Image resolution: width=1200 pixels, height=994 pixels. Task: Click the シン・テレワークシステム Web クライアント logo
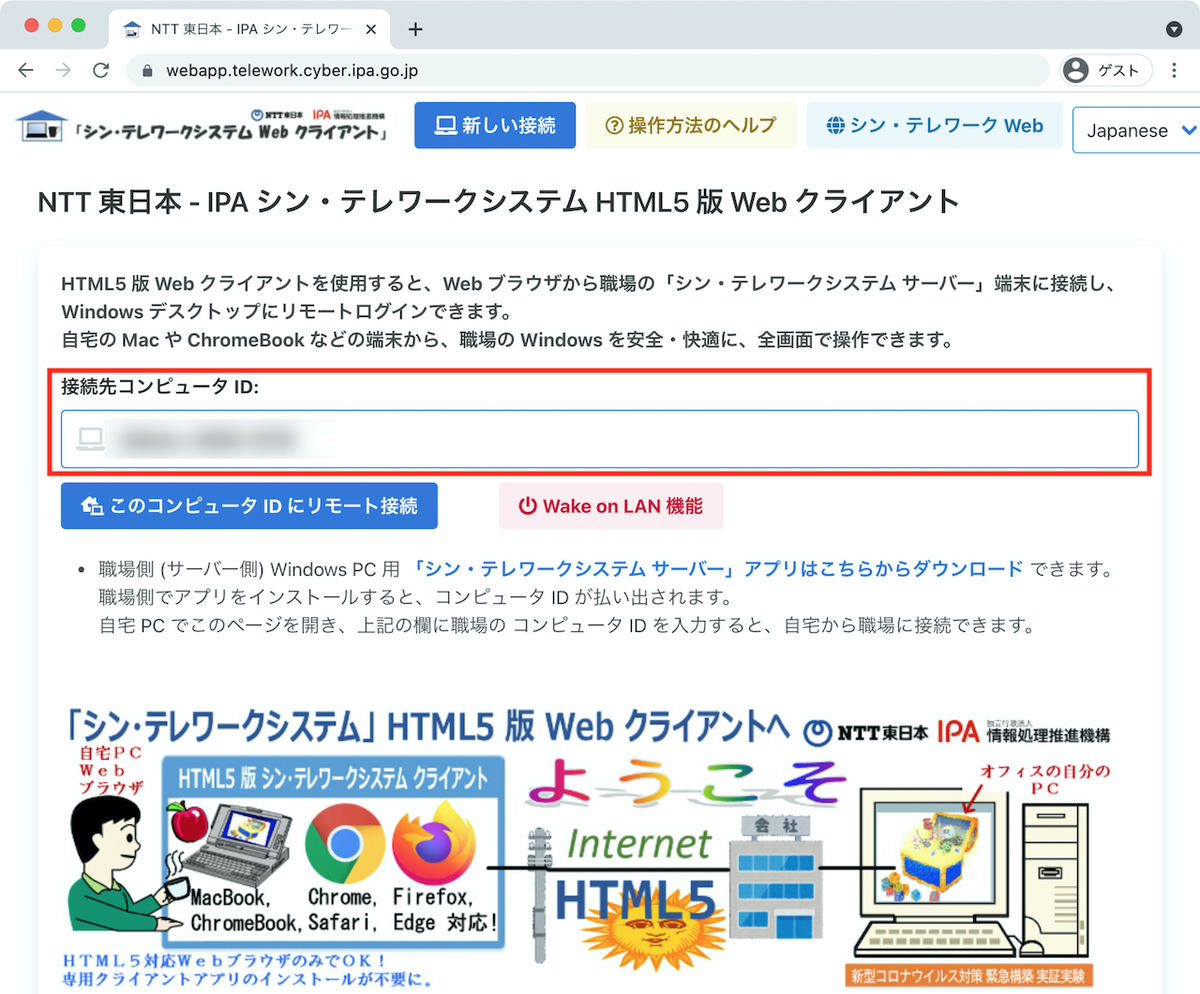pos(202,125)
